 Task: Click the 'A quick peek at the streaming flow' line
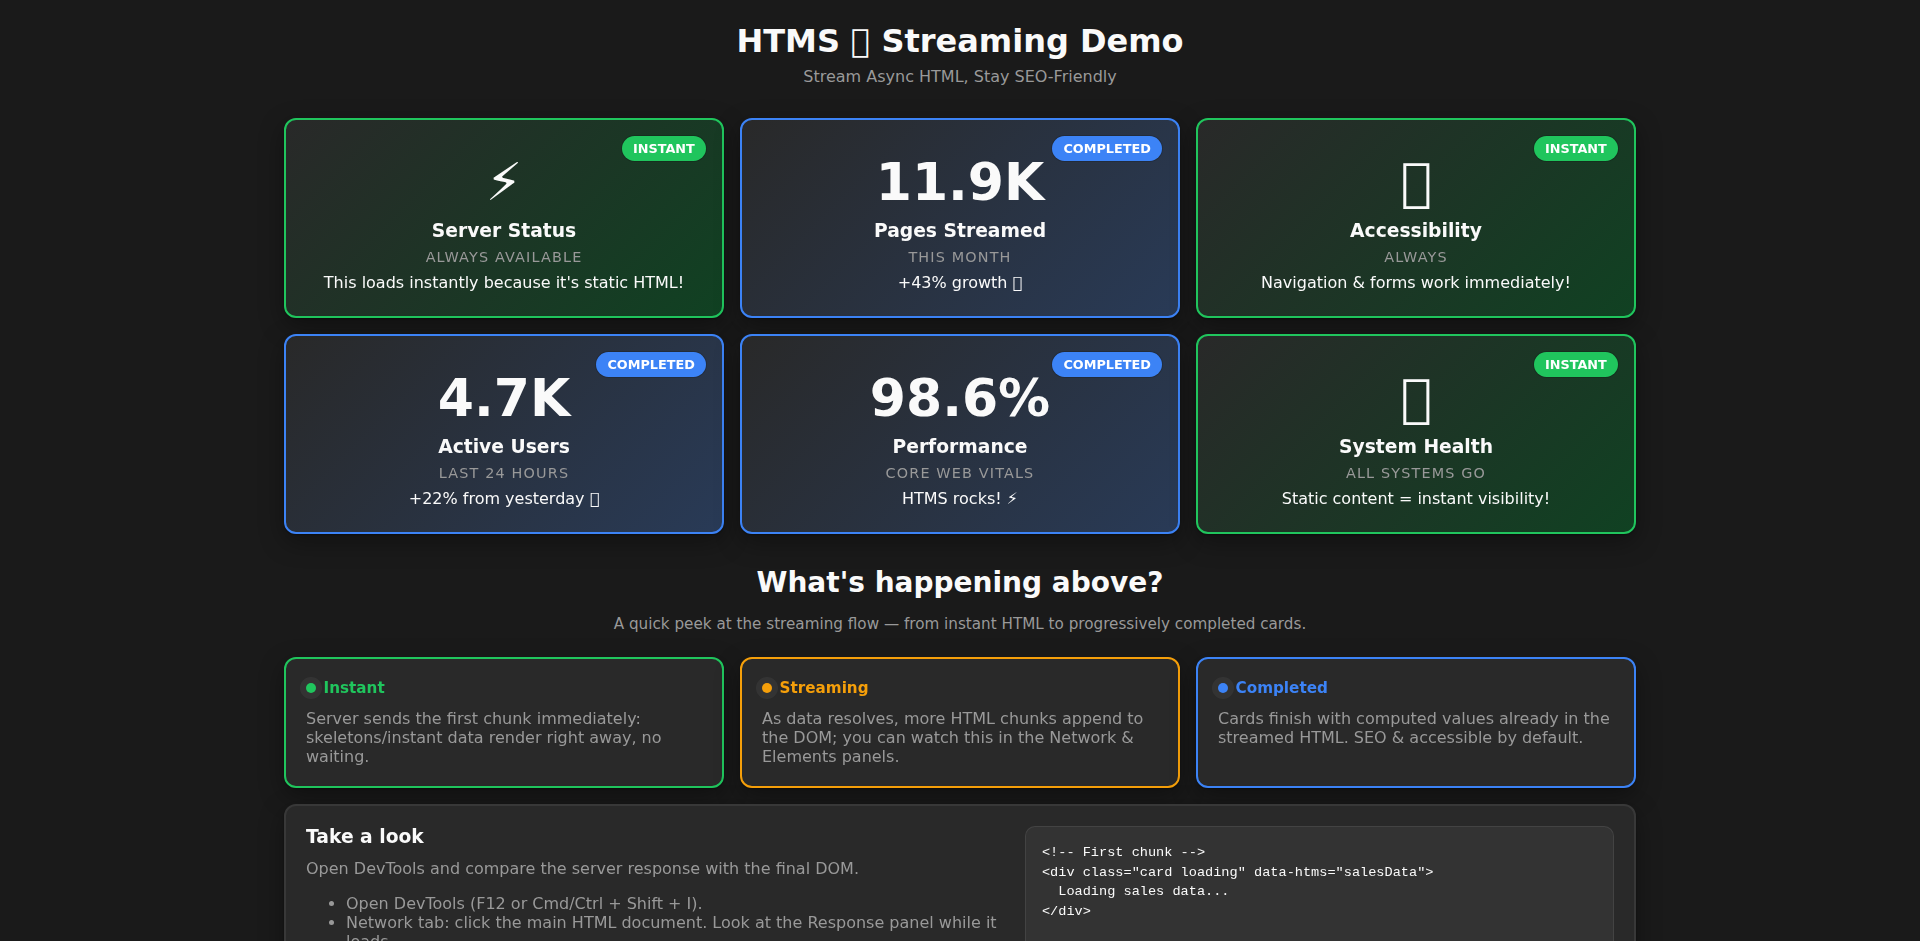pos(960,624)
